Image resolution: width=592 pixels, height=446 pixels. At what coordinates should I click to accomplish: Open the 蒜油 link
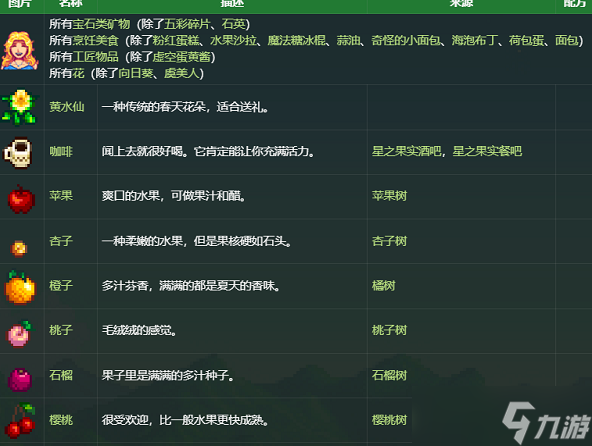(348, 40)
